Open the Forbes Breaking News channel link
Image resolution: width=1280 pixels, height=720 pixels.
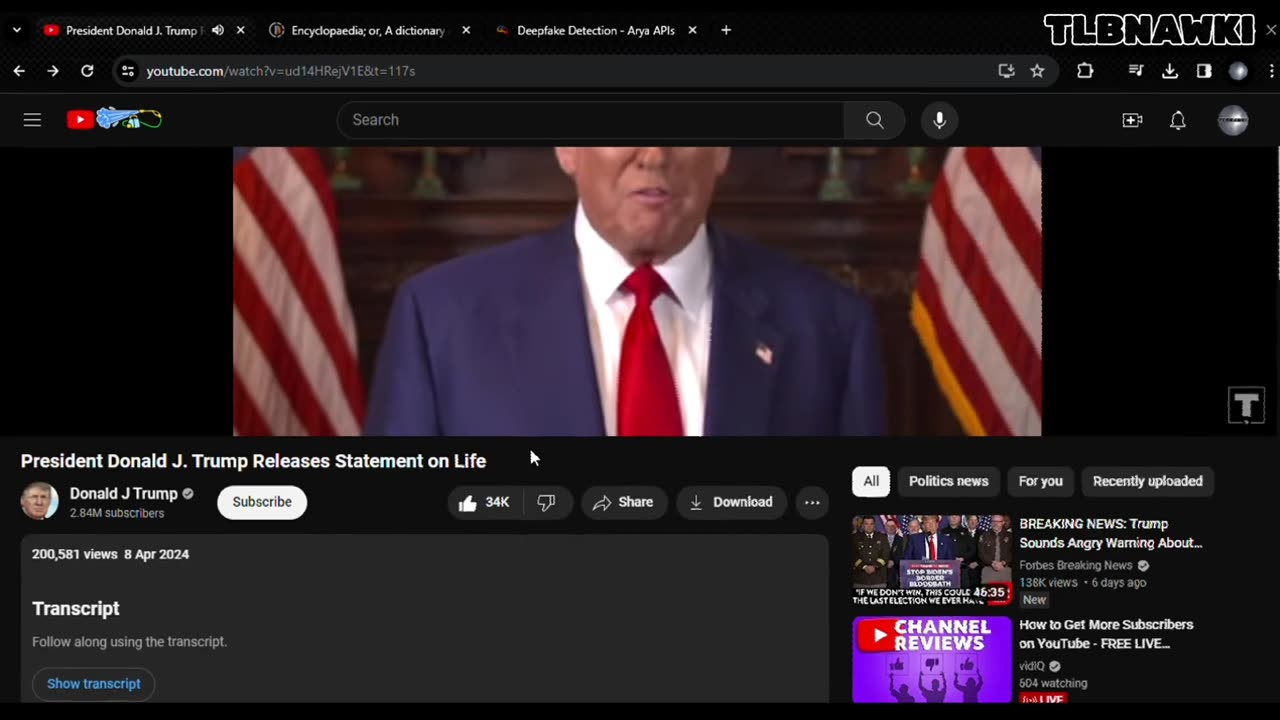coord(1075,565)
